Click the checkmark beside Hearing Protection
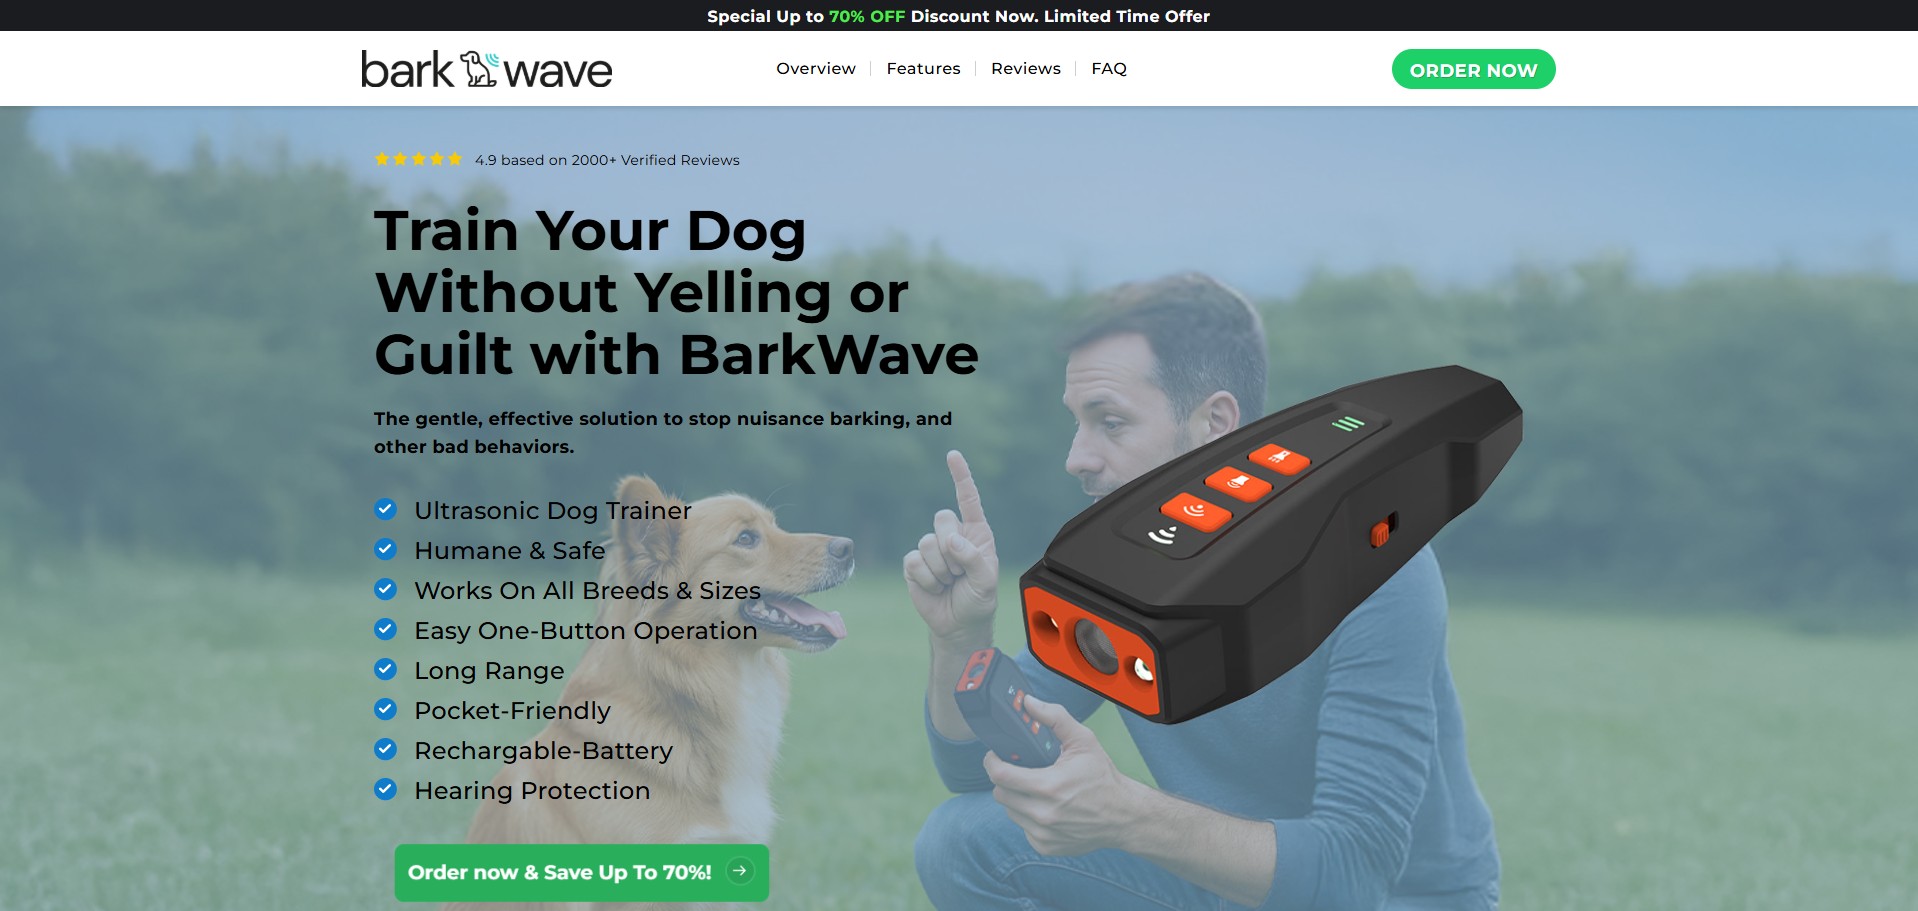1918x911 pixels. coord(385,789)
